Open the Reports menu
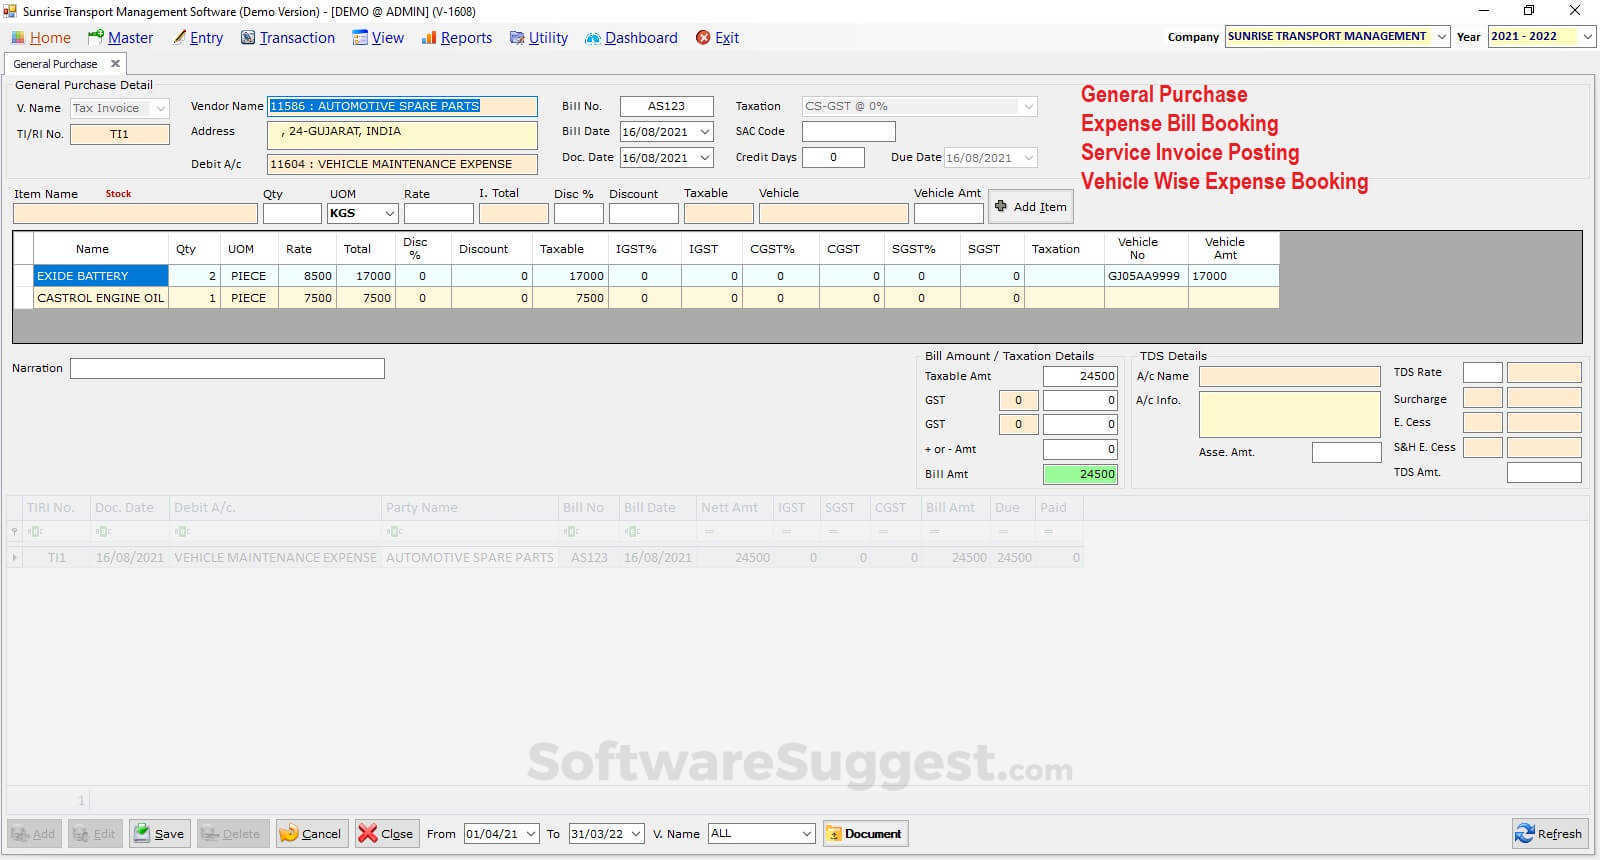Screen dimensions: 1600x860 [x=457, y=38]
